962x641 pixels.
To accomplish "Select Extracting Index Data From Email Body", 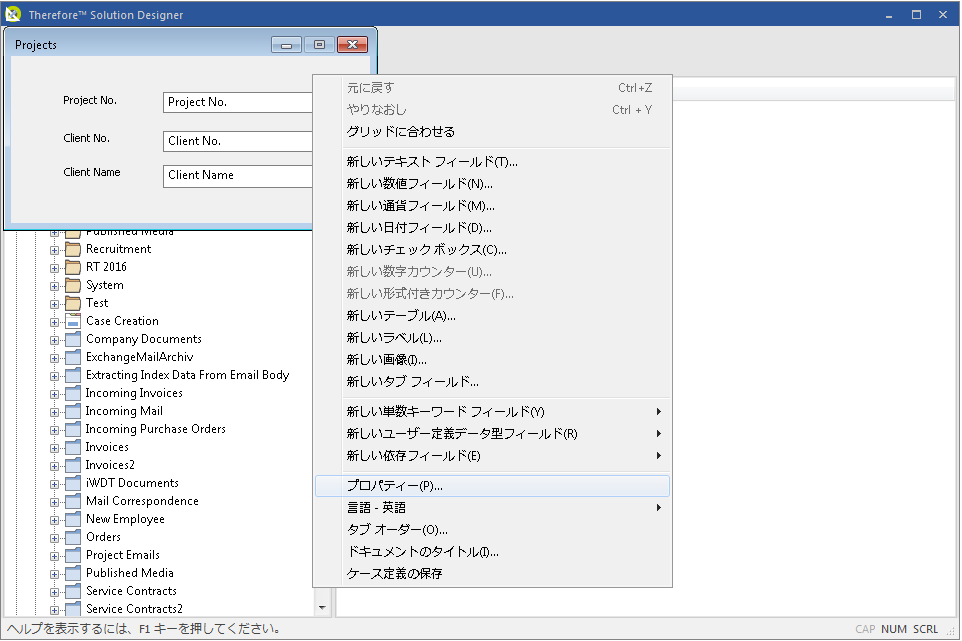I will coord(187,375).
